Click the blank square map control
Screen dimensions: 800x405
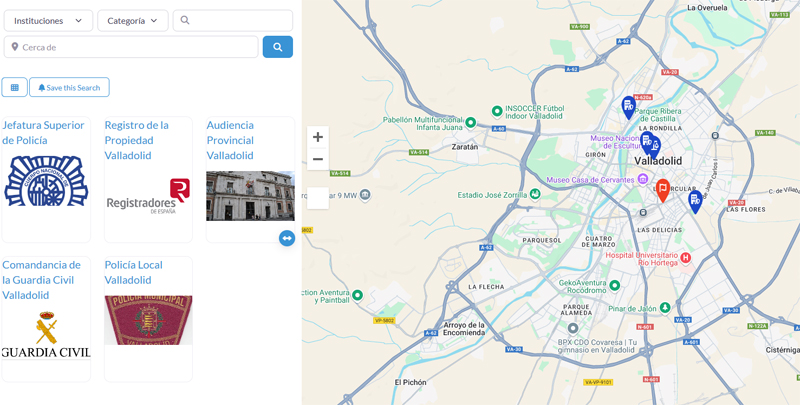click(317, 198)
